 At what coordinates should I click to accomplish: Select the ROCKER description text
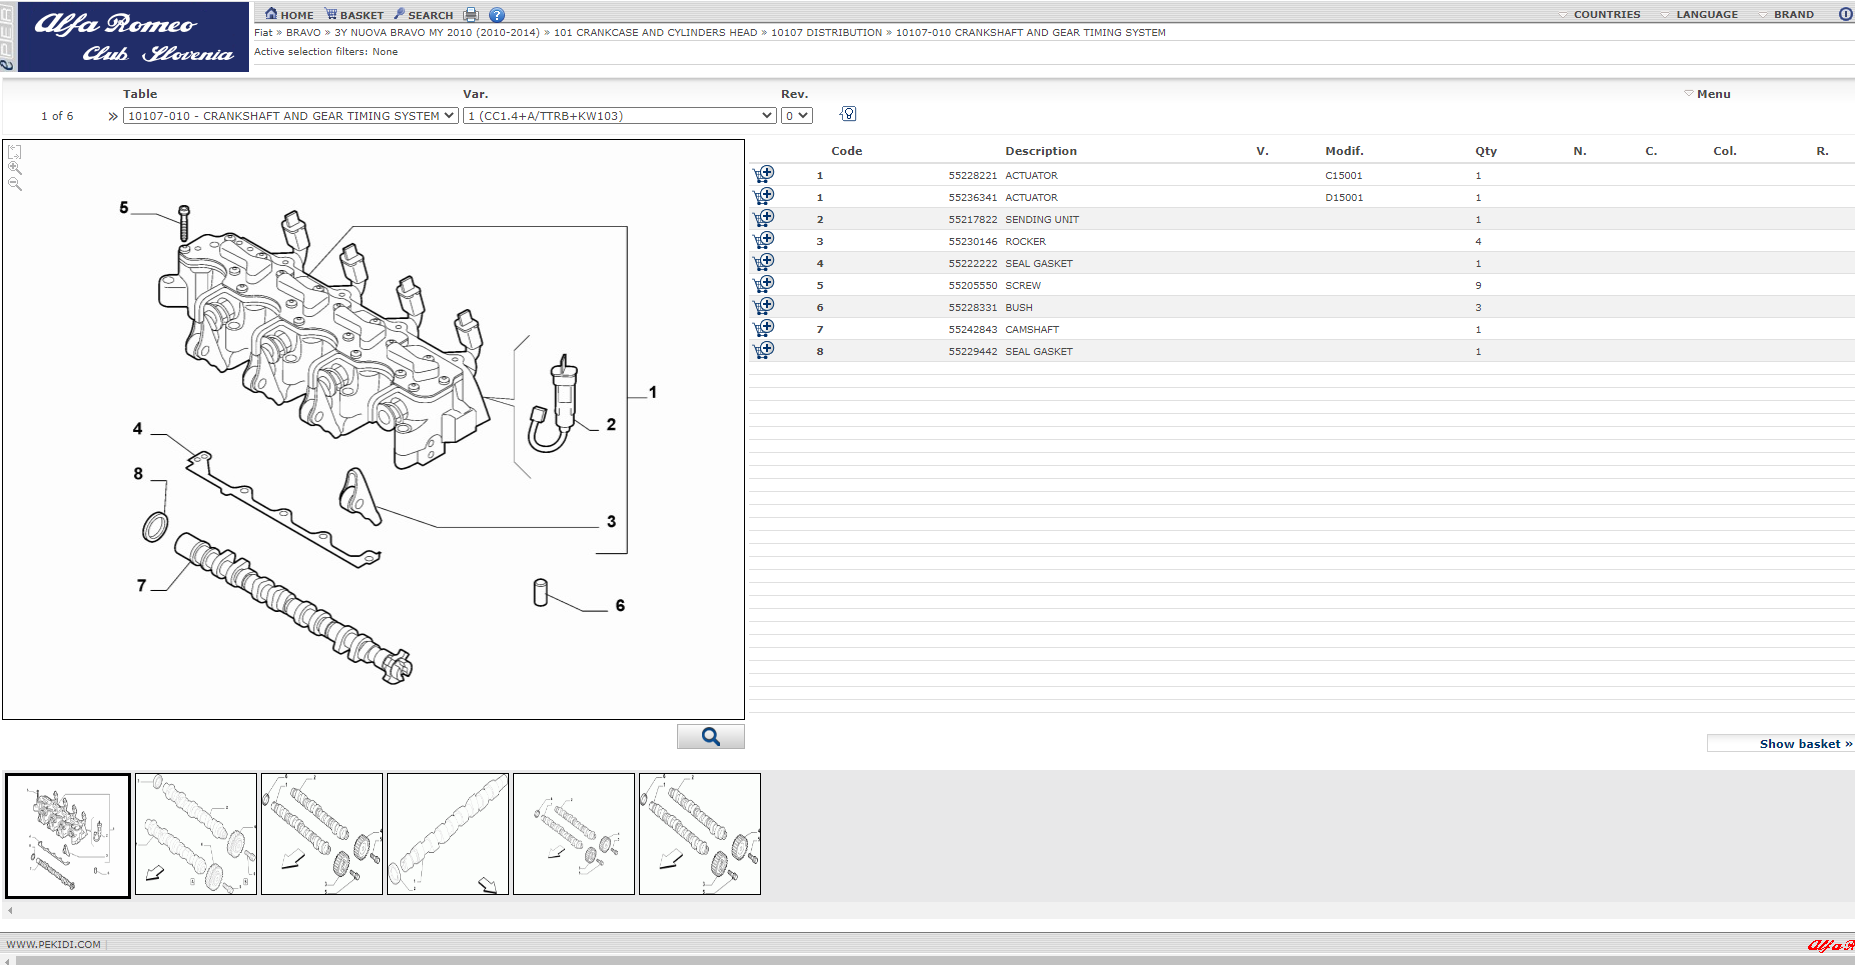(1025, 242)
